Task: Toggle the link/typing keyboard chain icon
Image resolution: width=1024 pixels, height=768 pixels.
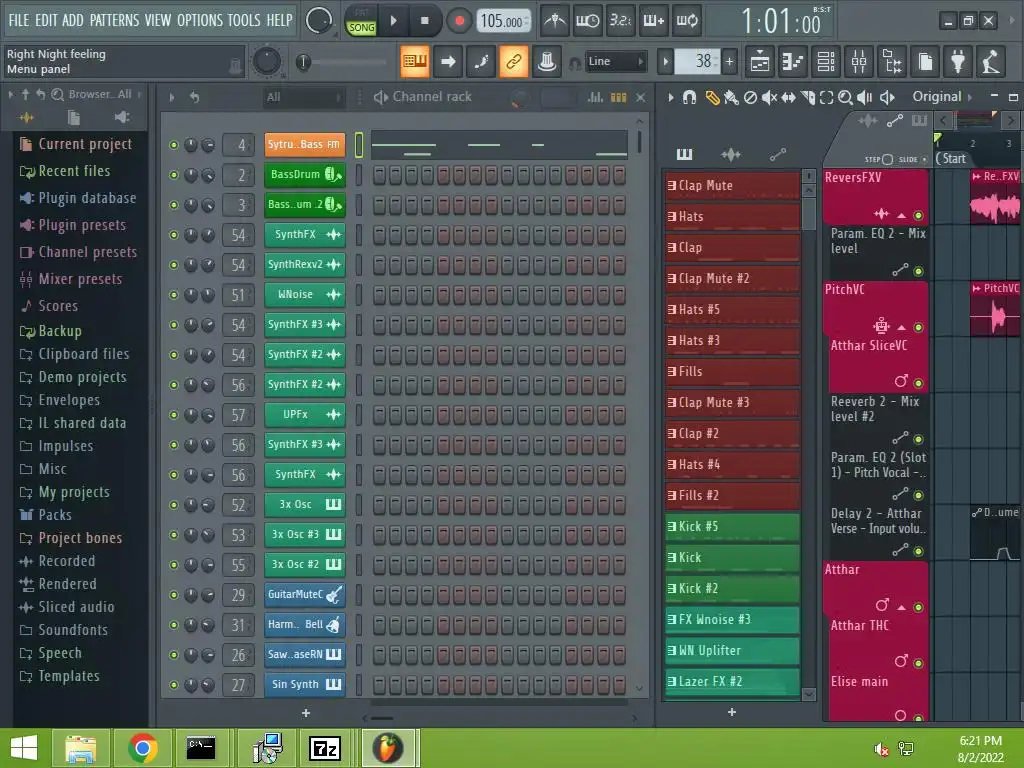Action: [x=514, y=62]
